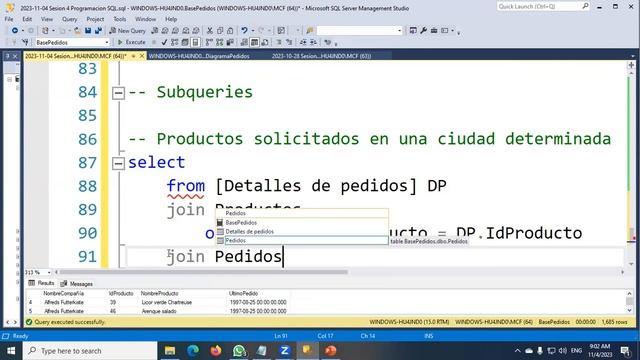Open the File menu
This screenshot has height=360, width=640.
(9, 19)
